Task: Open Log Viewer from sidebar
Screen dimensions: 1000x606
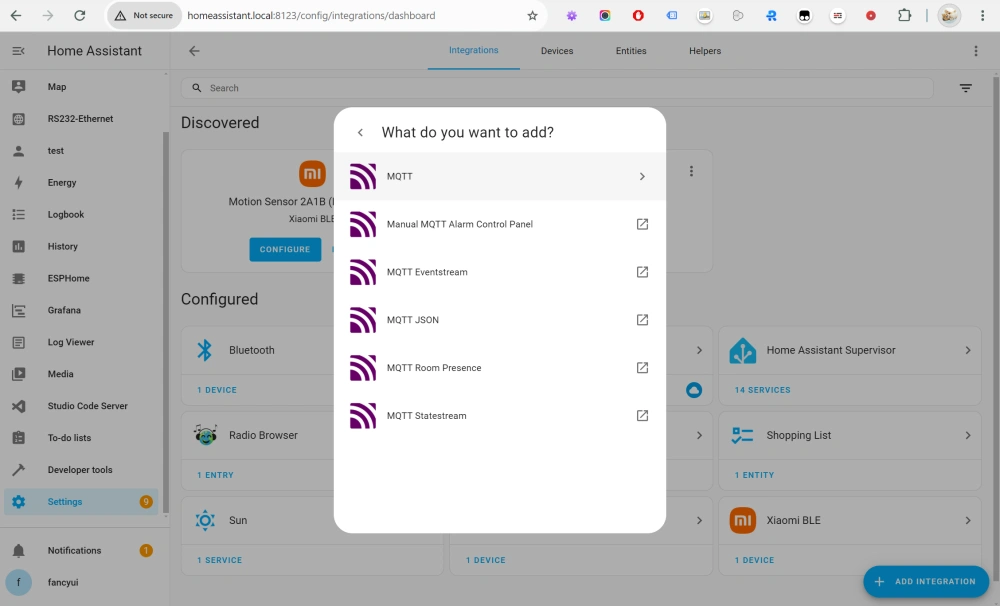Action: [82, 342]
